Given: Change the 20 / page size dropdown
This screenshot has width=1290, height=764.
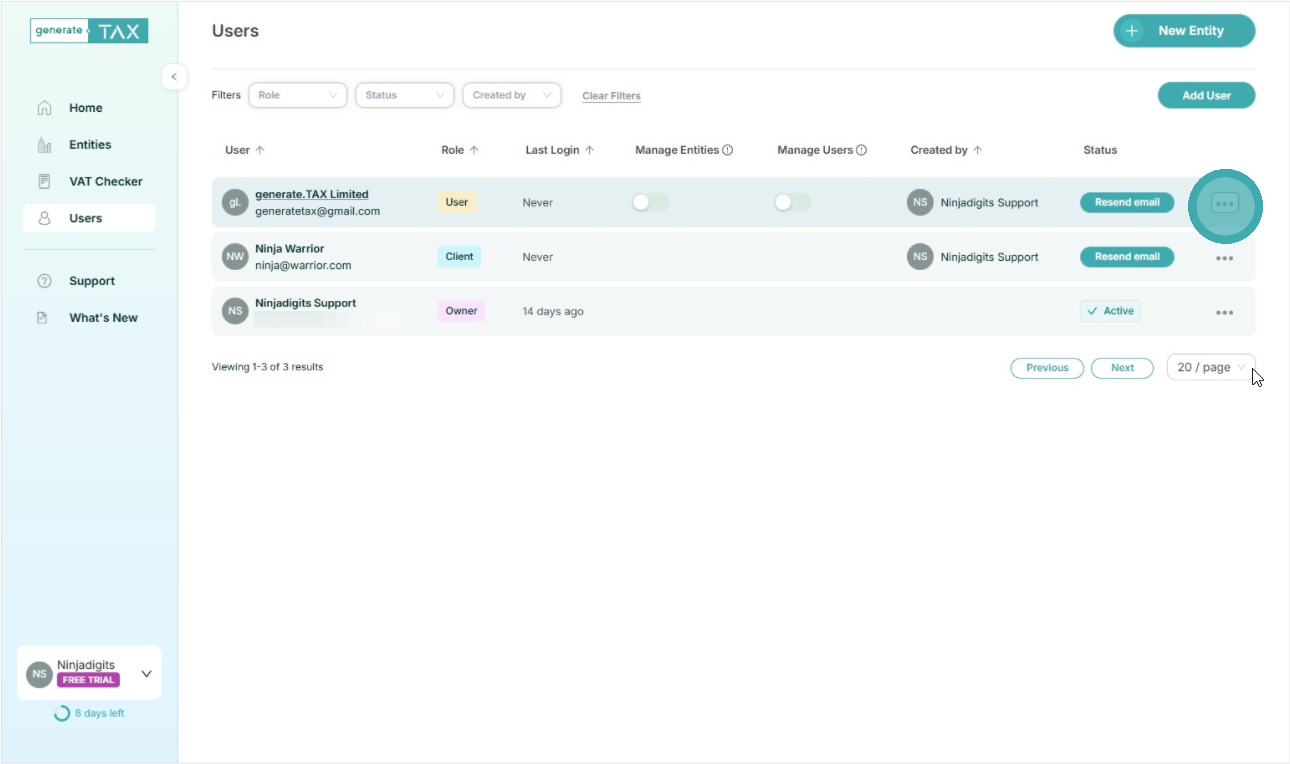Looking at the screenshot, I should [1210, 367].
